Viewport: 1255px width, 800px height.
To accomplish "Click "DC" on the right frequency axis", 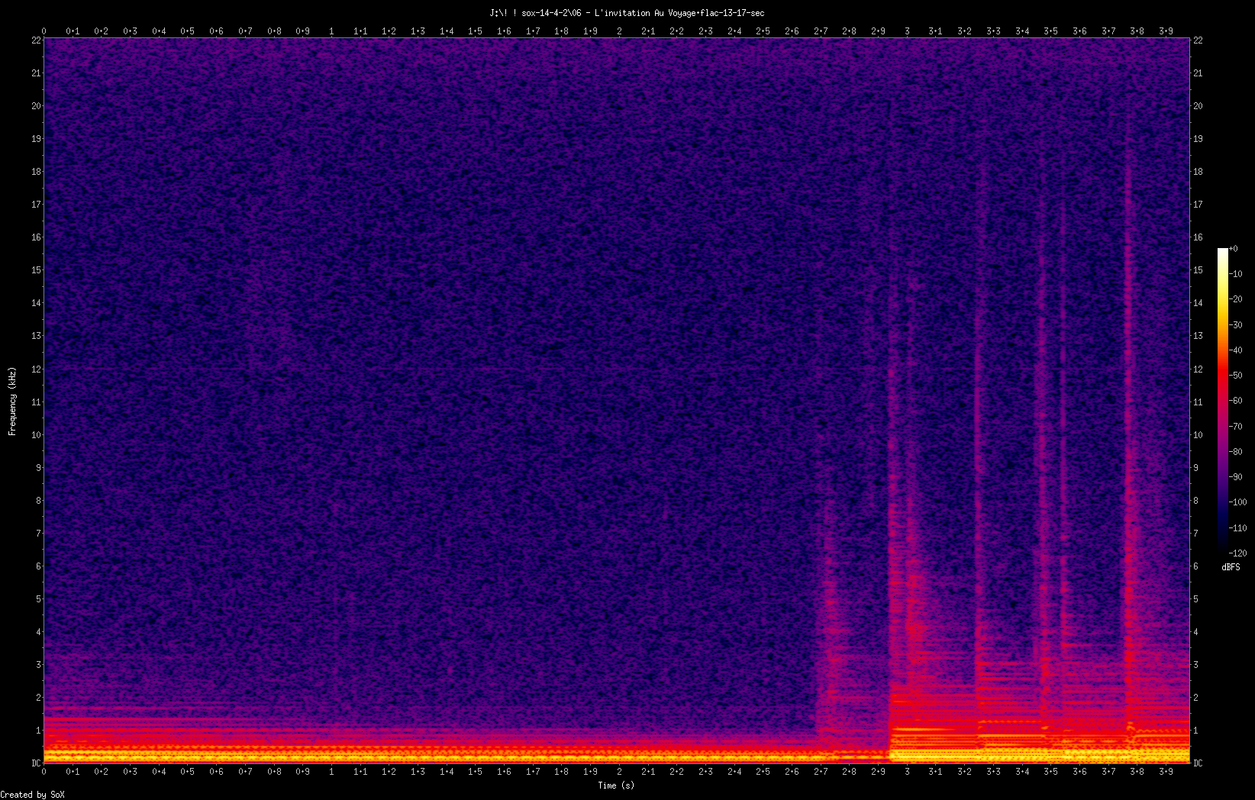I will coord(1198,763).
